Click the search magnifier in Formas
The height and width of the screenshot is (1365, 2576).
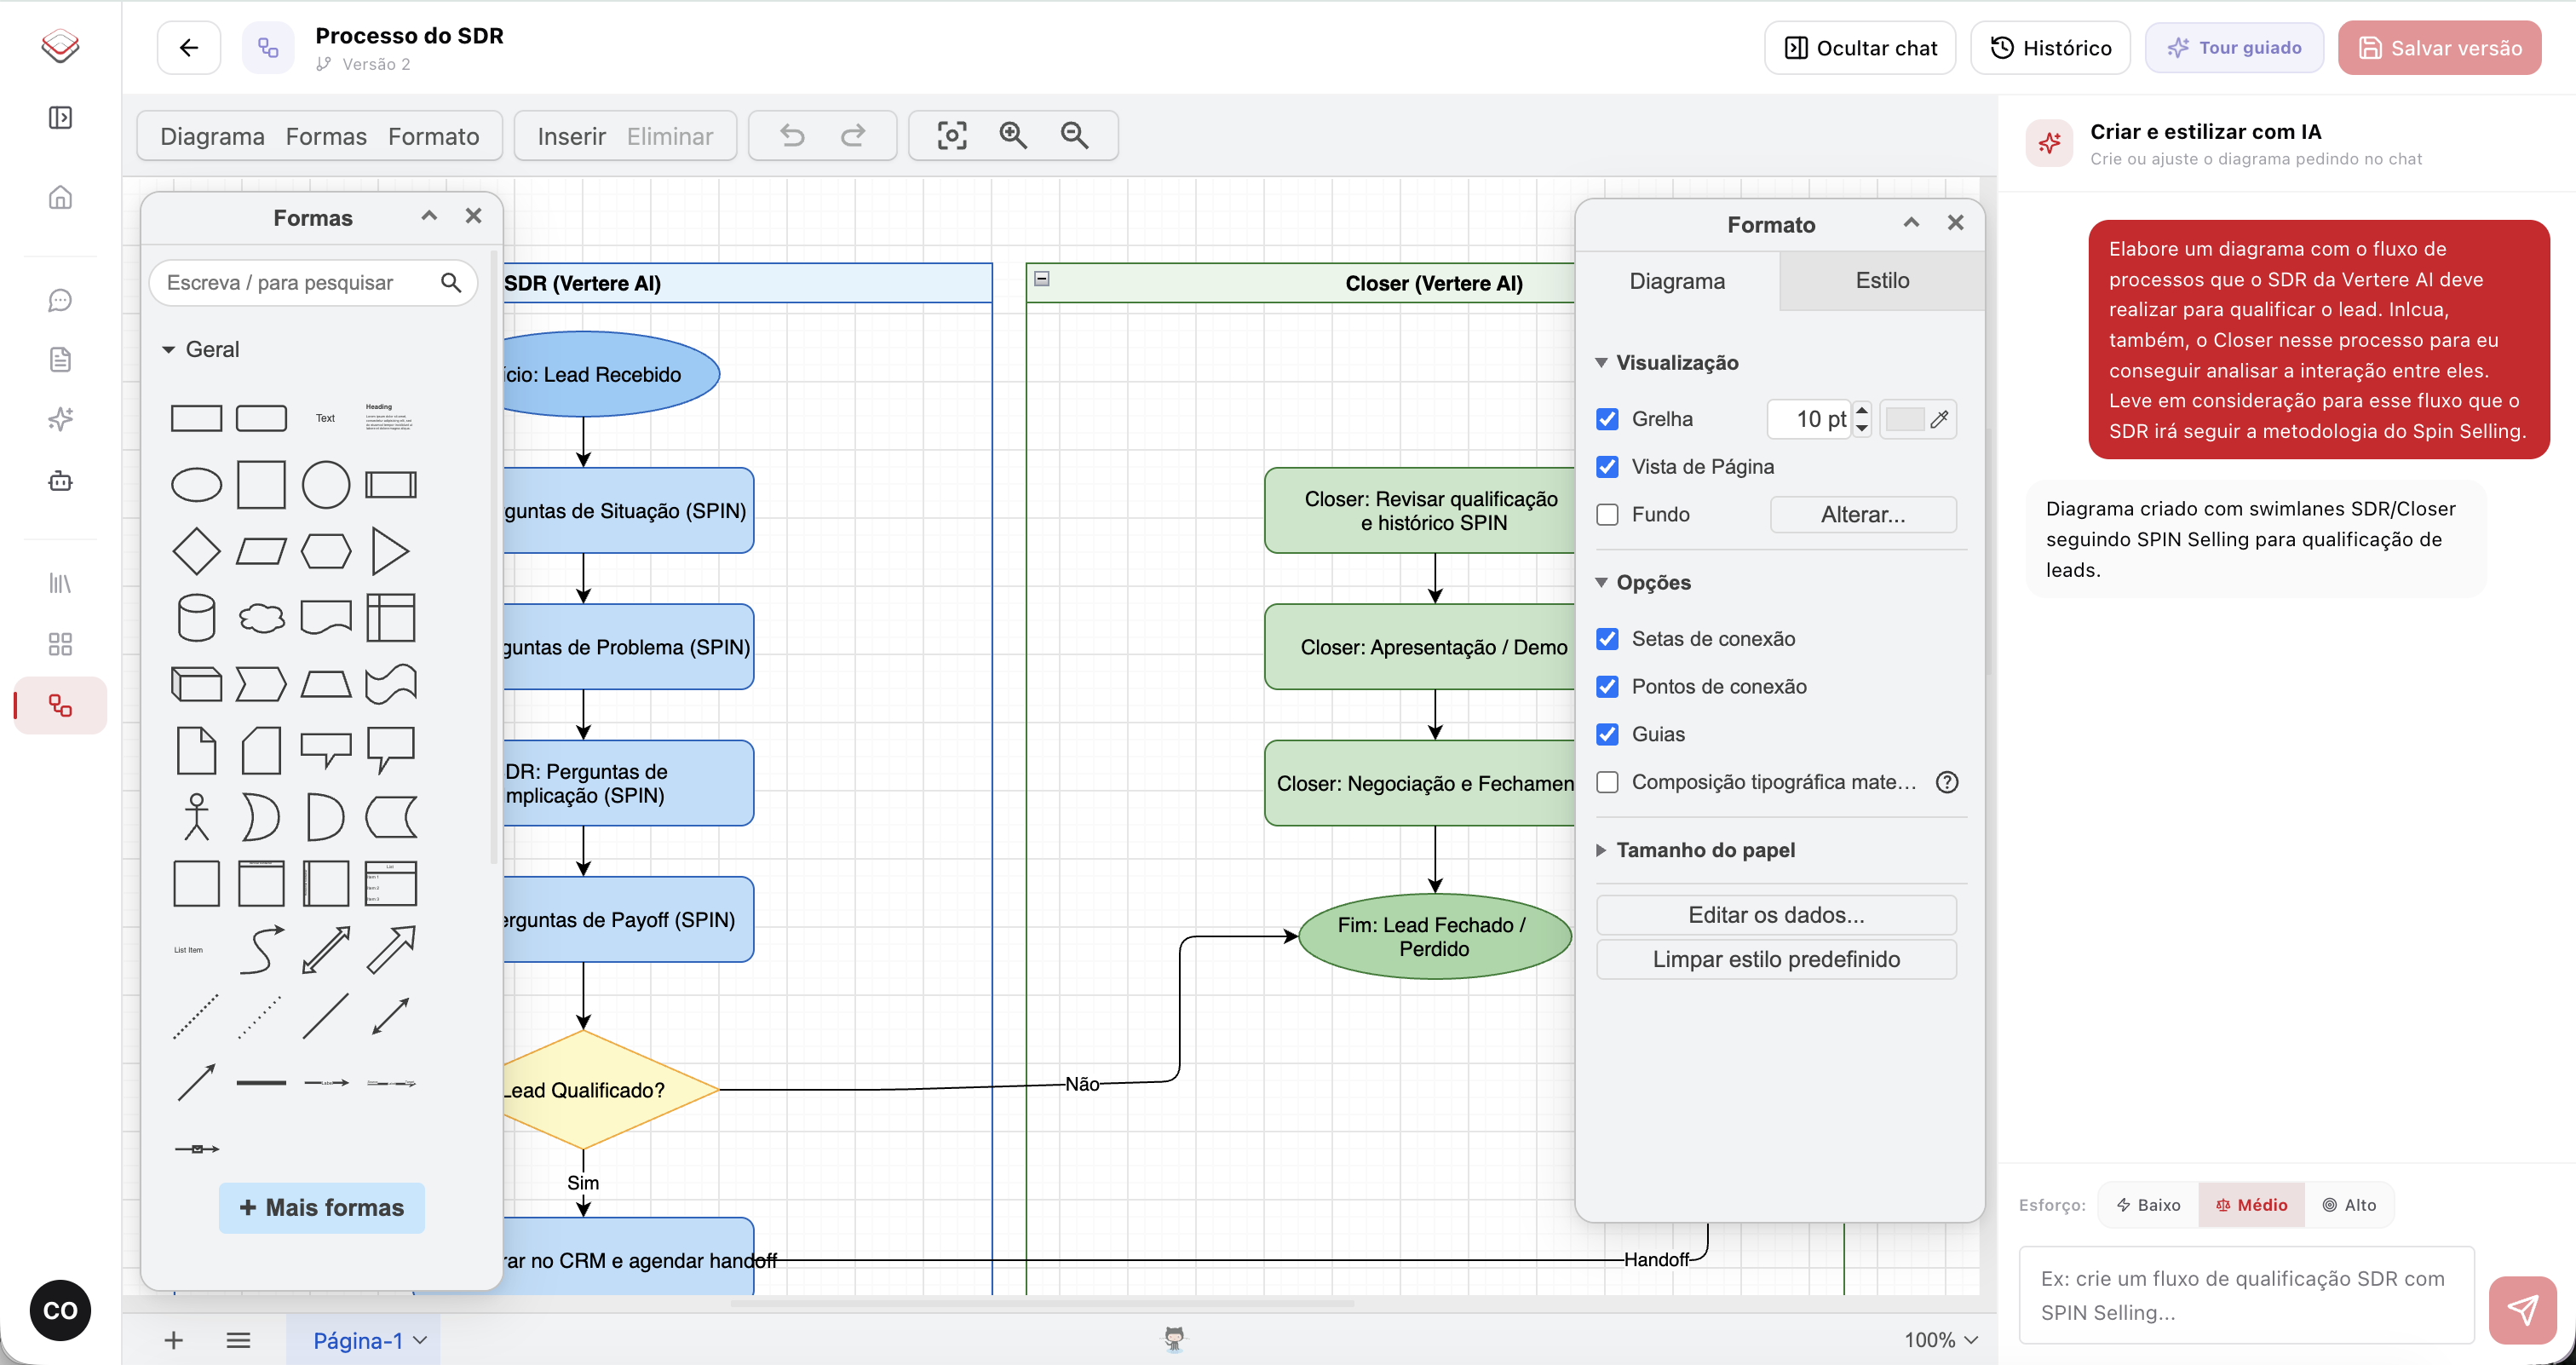click(x=451, y=283)
